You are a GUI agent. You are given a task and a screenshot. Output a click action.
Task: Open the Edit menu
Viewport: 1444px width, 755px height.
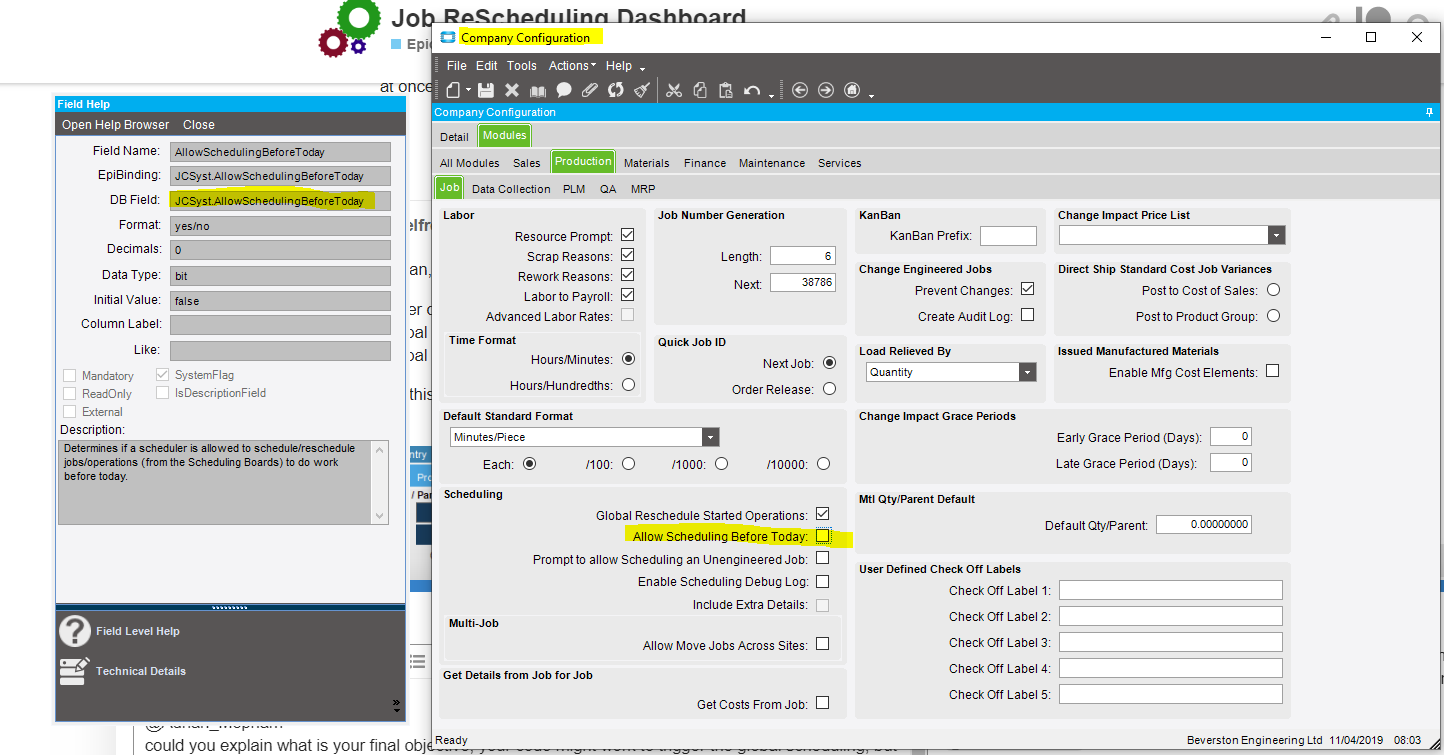[487, 66]
